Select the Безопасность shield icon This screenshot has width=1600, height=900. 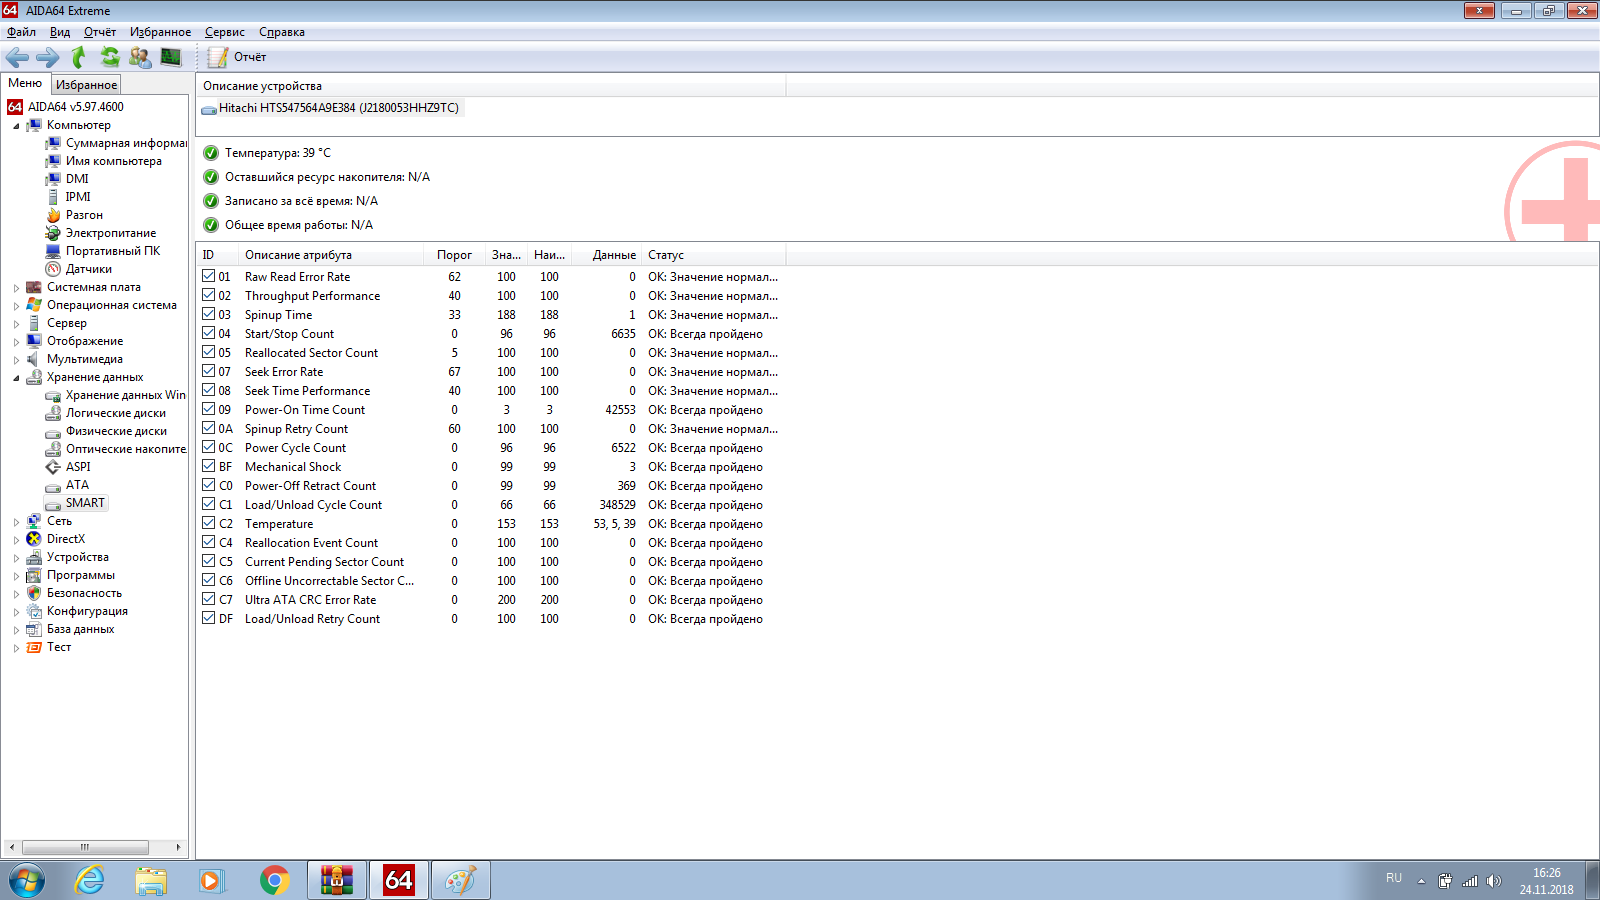[x=34, y=593]
